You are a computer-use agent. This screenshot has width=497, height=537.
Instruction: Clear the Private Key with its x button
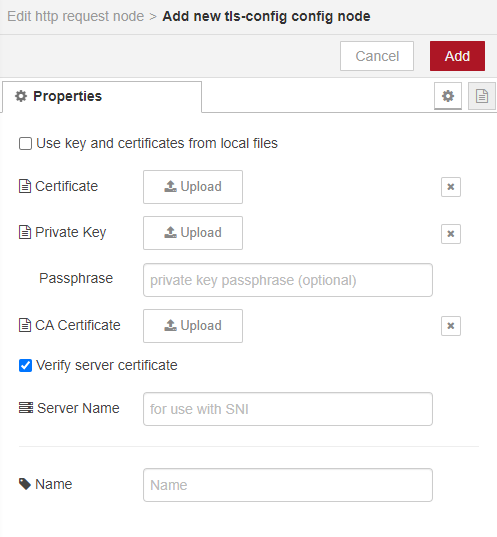451,234
